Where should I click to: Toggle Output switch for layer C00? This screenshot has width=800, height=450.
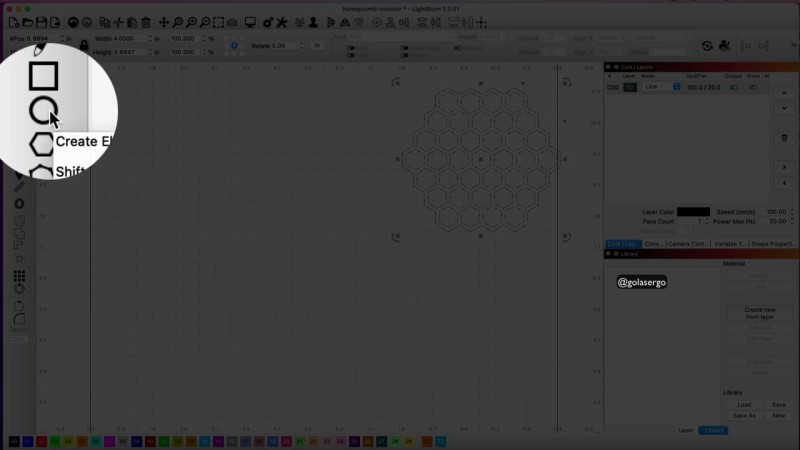735,87
